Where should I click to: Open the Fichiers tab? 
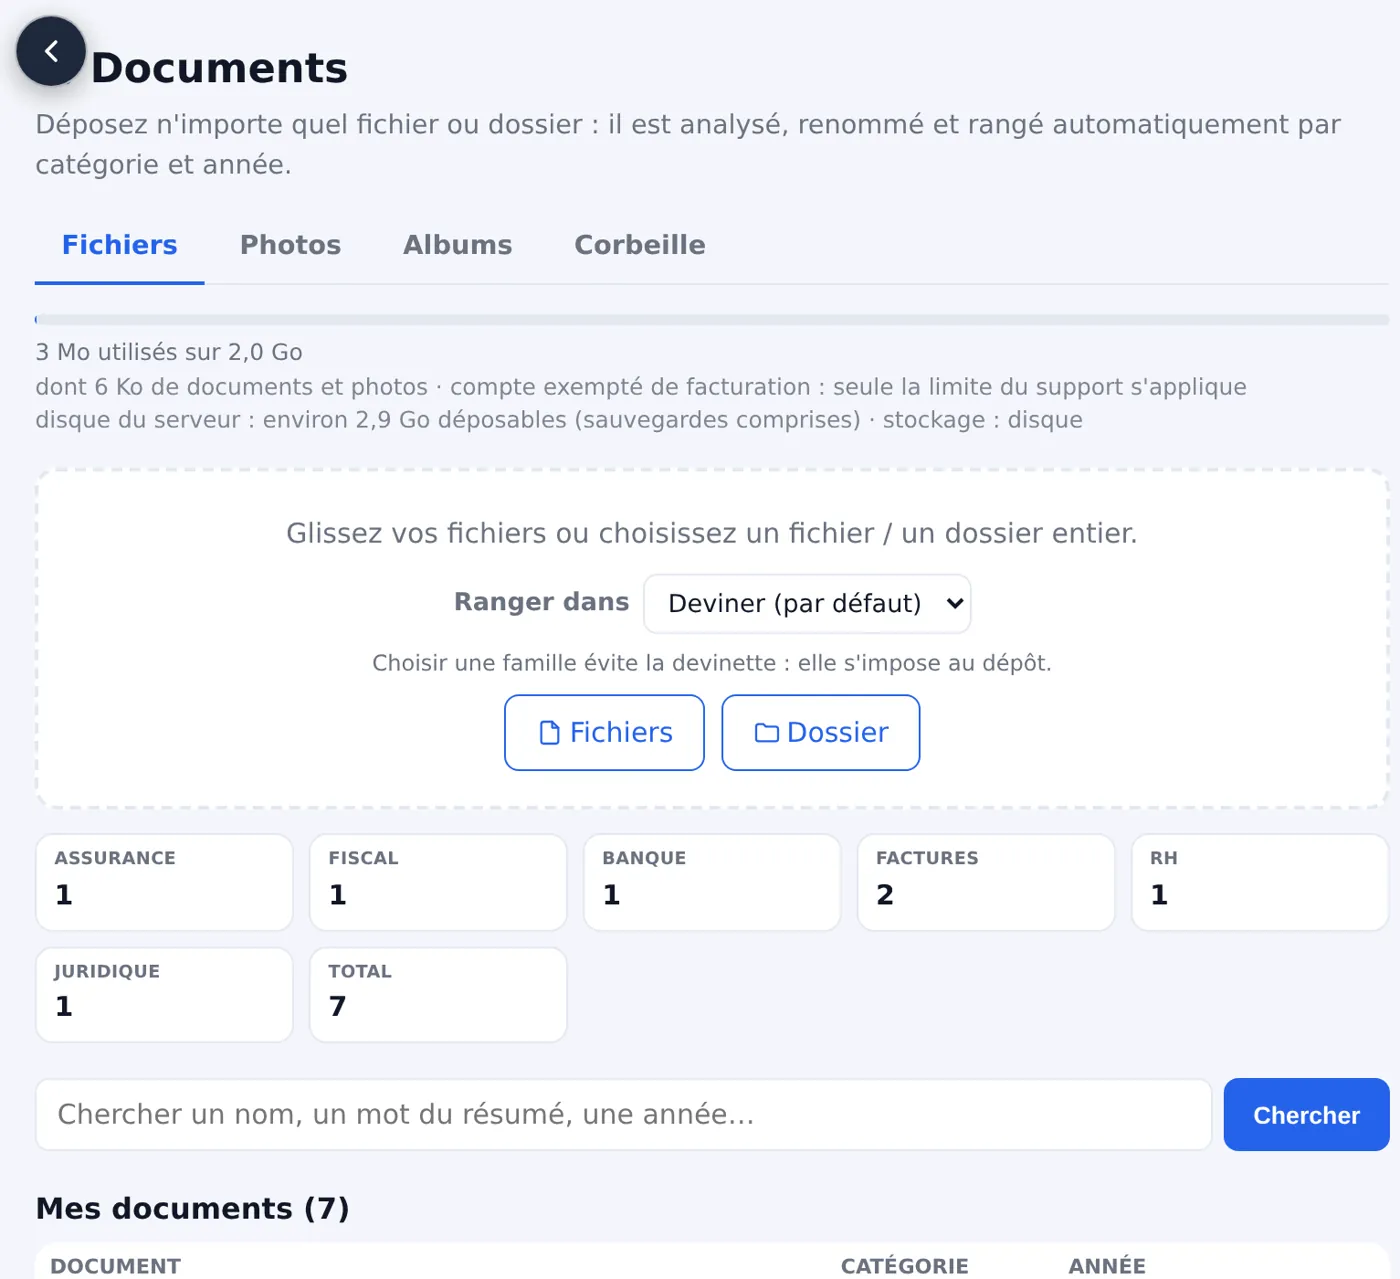(x=120, y=245)
